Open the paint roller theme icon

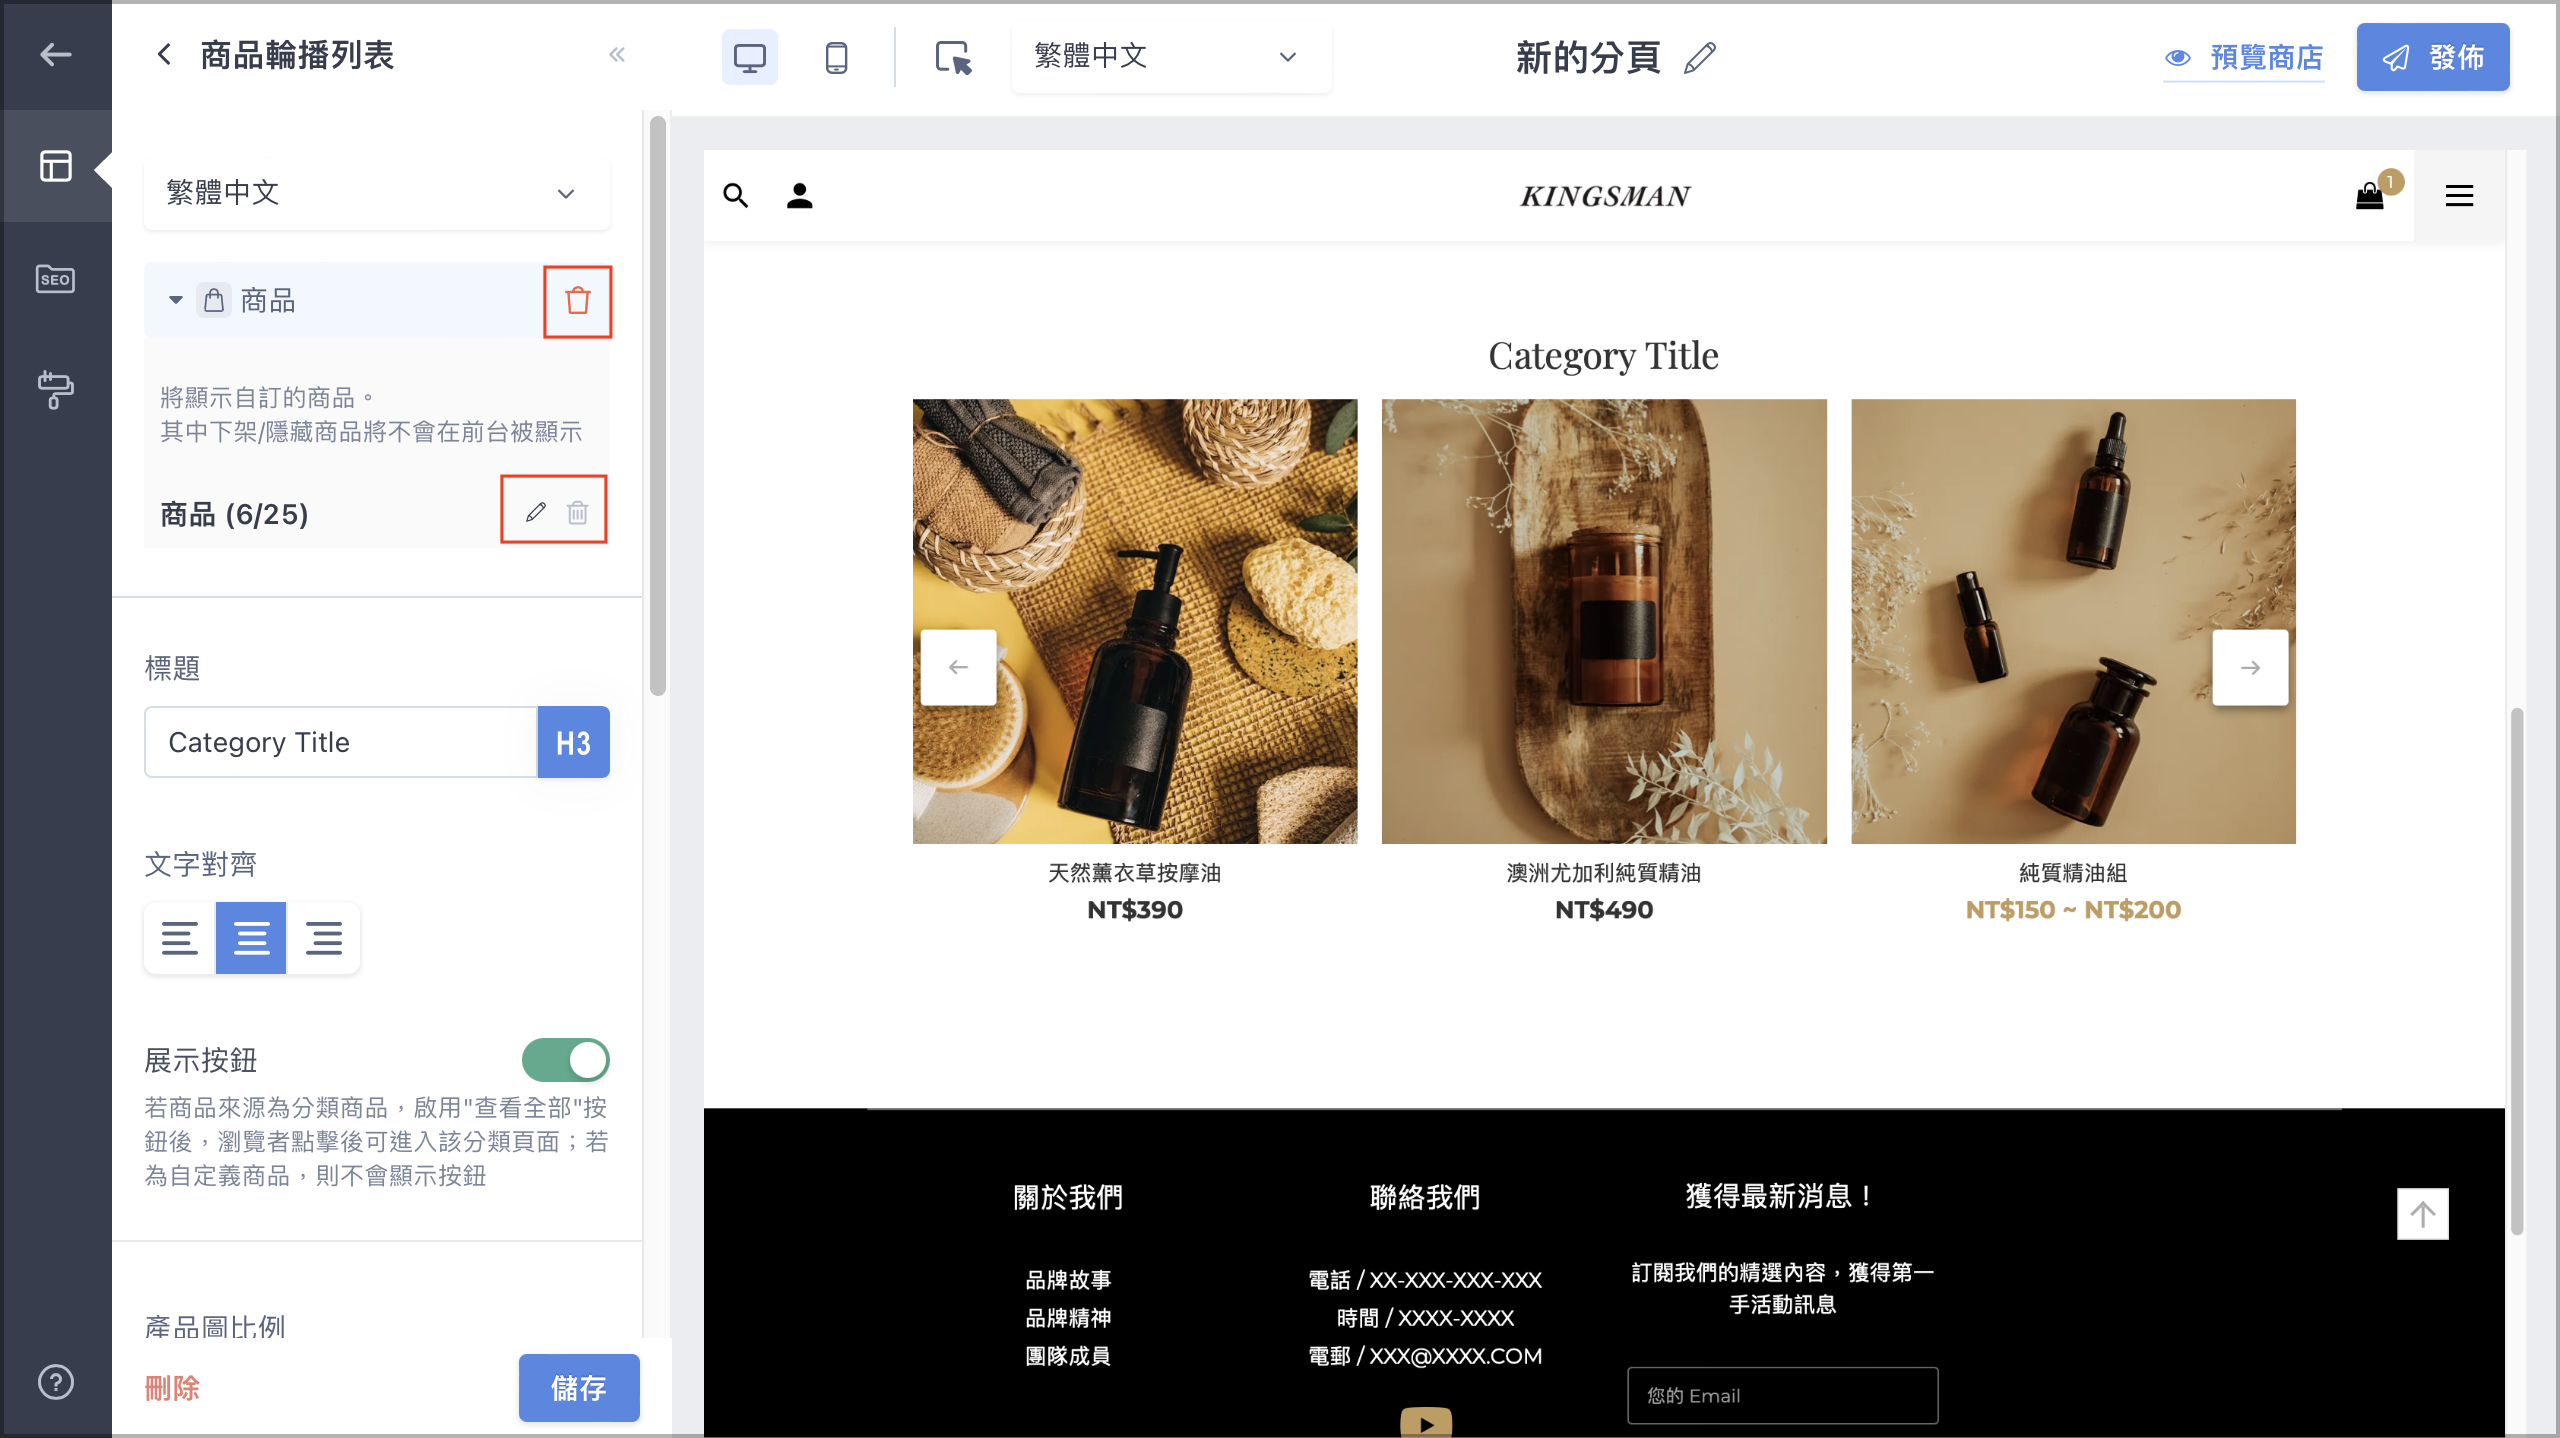tap(55, 389)
